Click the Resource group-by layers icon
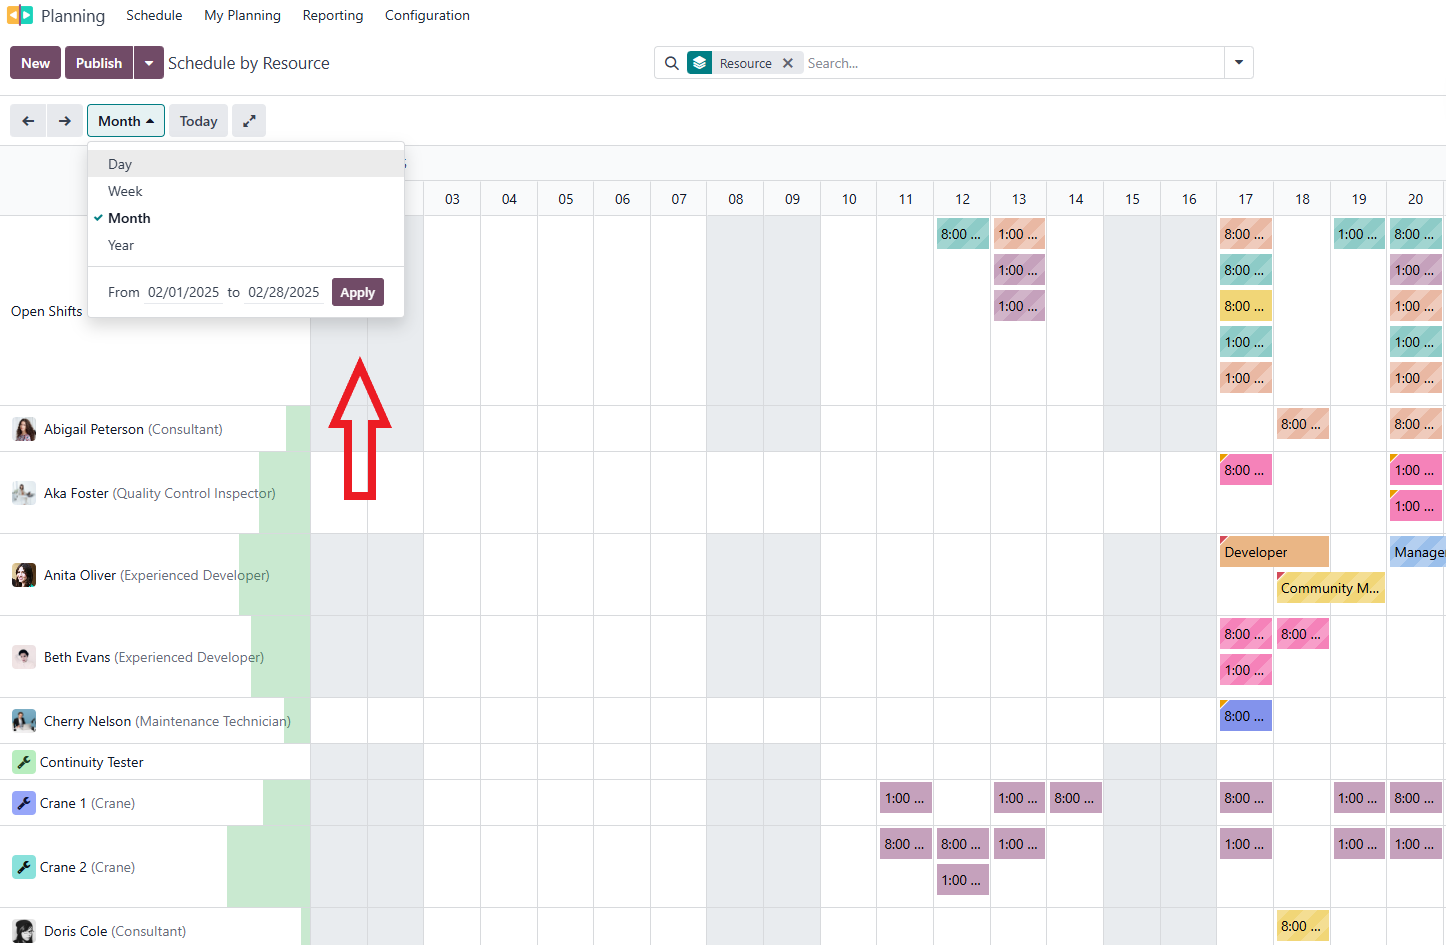 click(700, 63)
